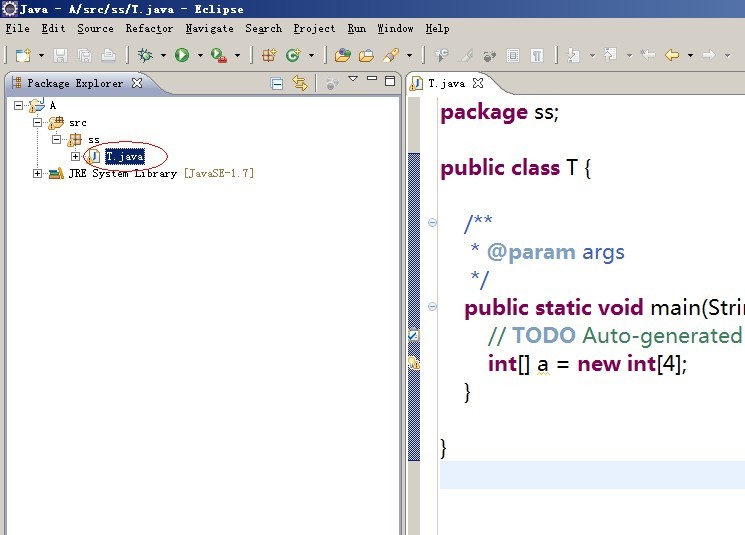Click the Debug bug icon in toolbar
745x535 pixels.
click(x=145, y=55)
